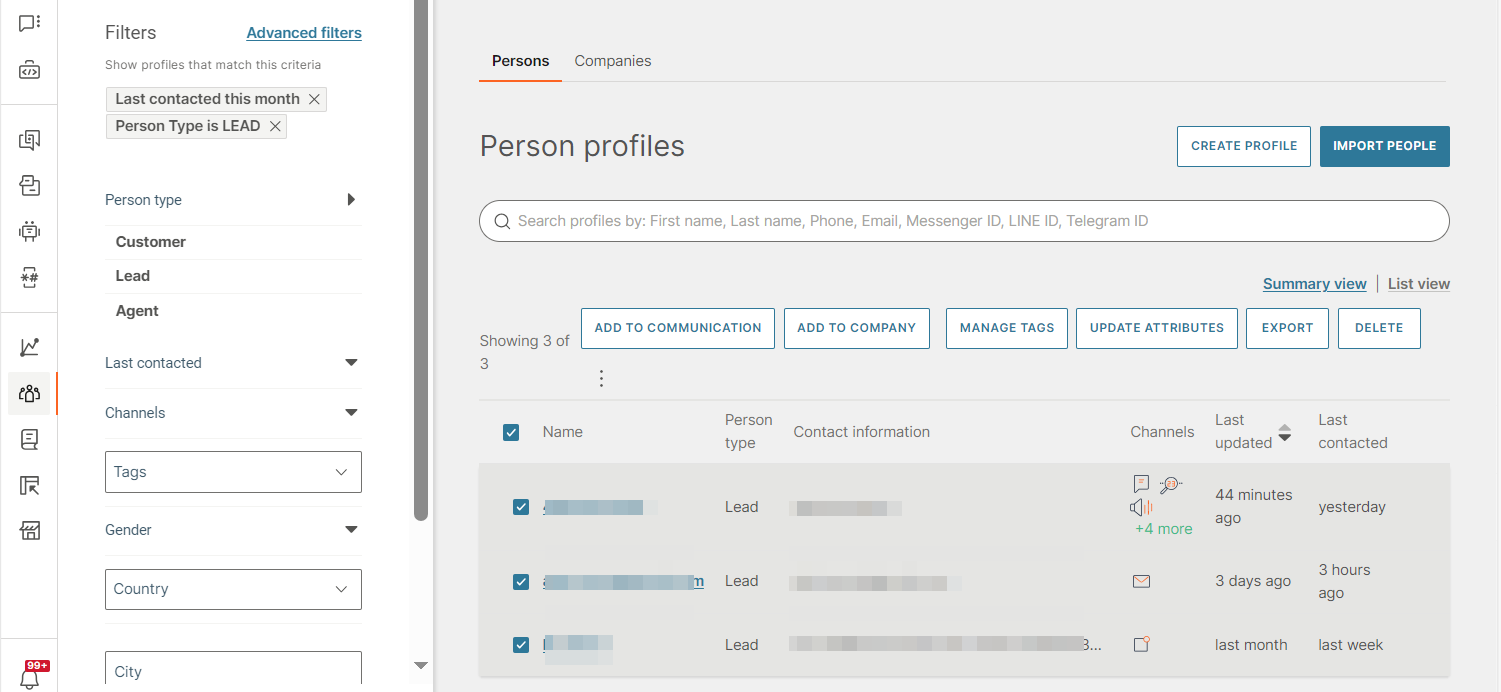Viewport: 1501px width, 692px height.
Task: Click the search profiles input field
Action: [964, 221]
